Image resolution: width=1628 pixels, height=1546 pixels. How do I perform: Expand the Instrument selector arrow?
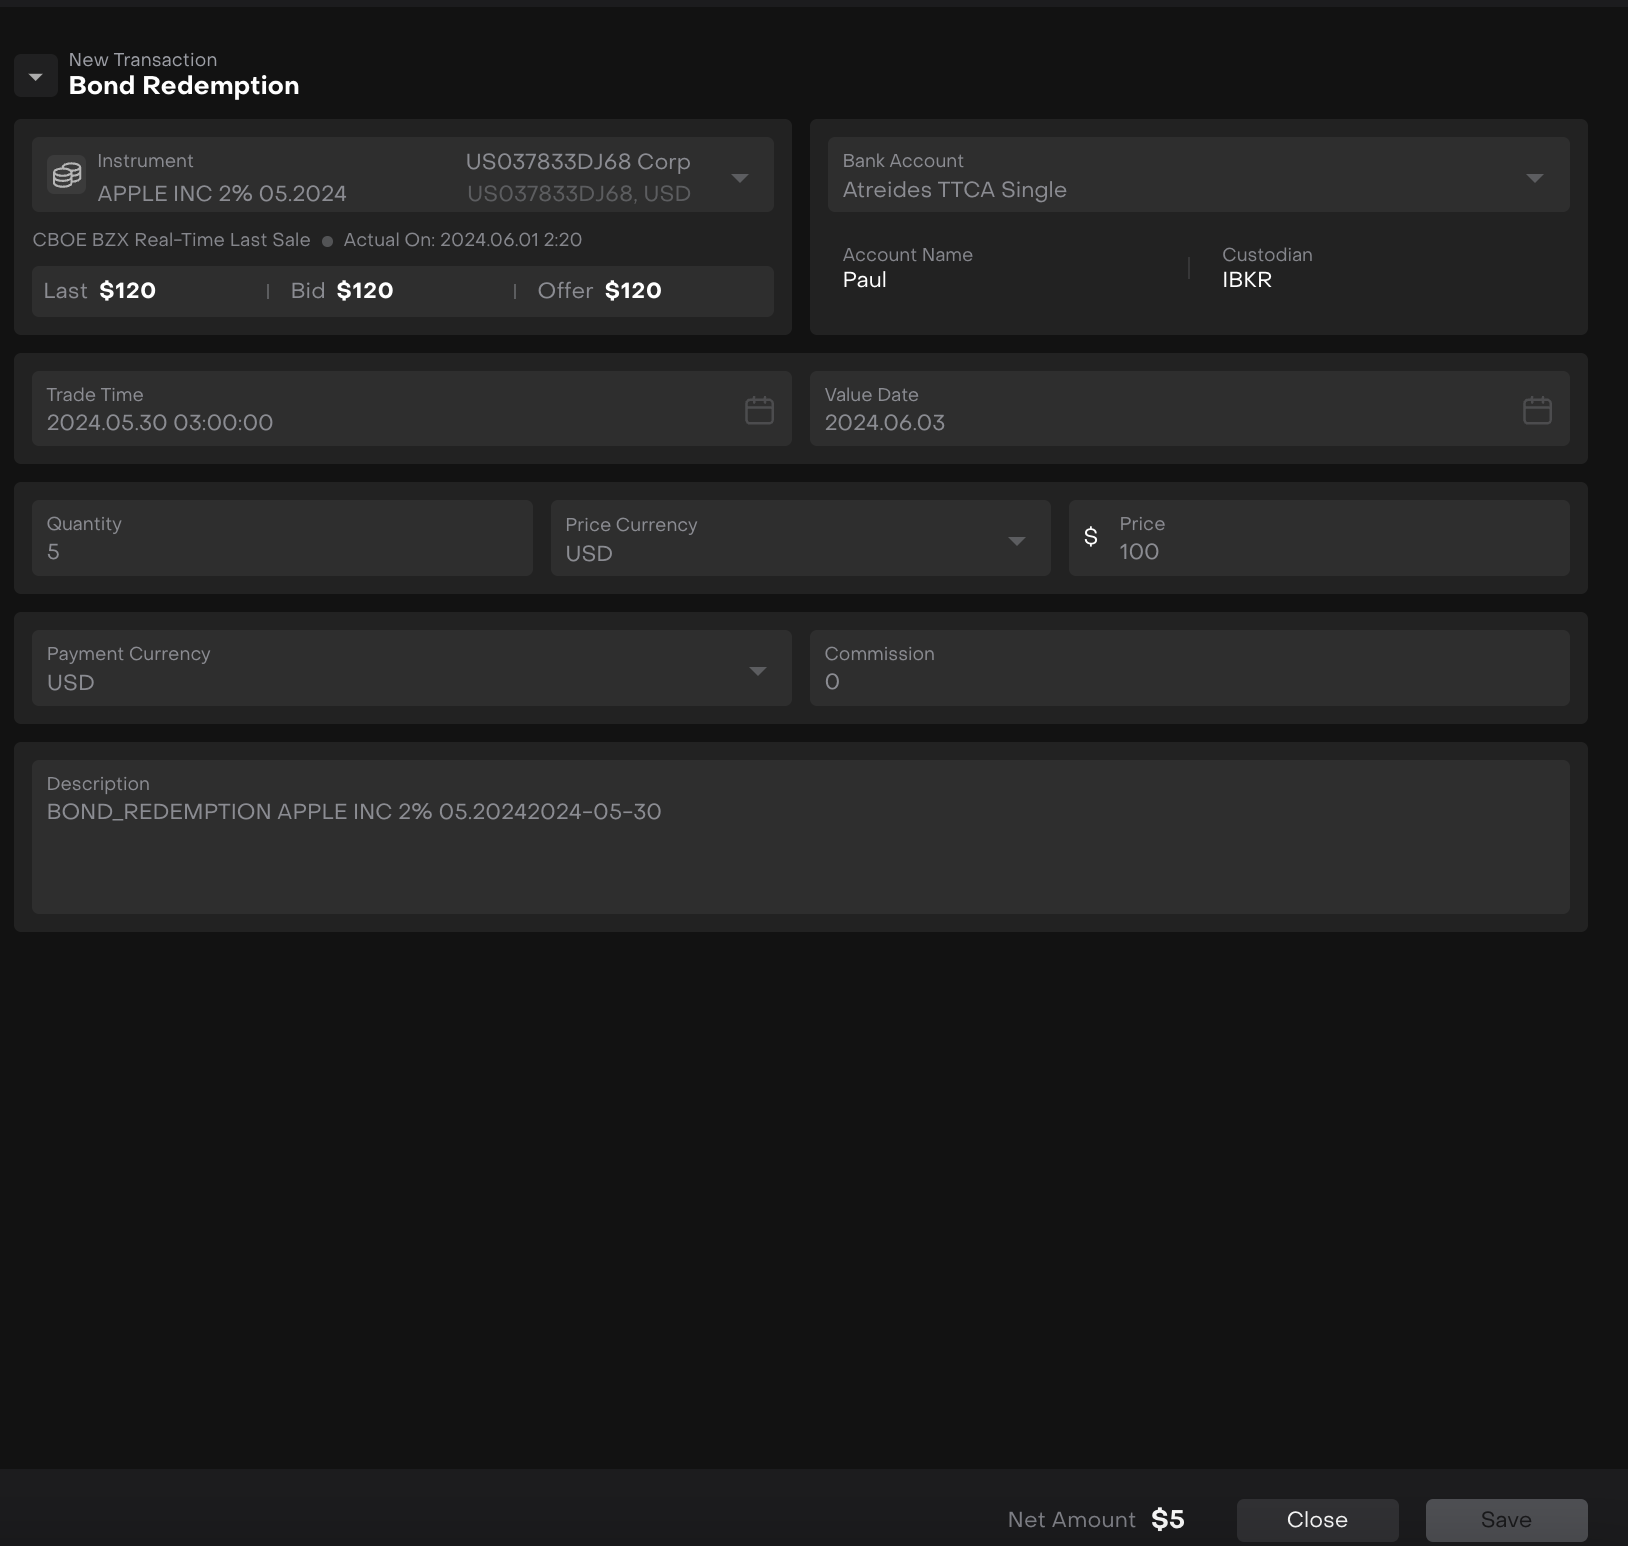point(739,178)
